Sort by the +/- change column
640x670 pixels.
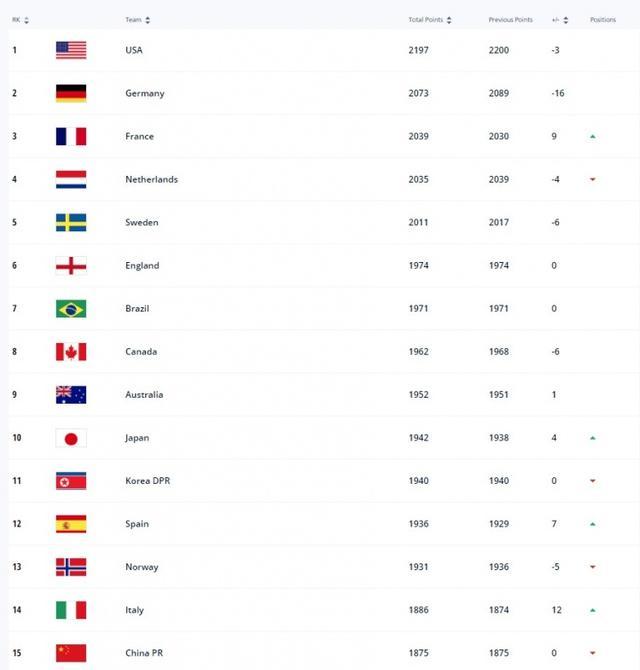561,20
